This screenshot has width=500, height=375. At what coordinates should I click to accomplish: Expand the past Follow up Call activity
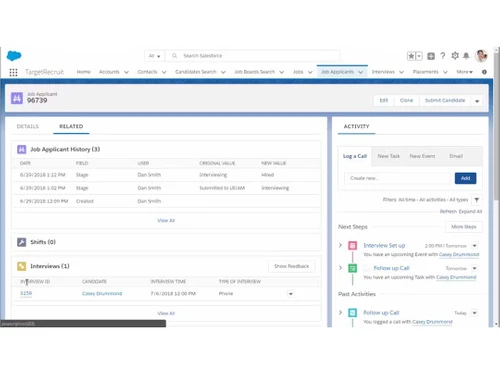(340, 312)
